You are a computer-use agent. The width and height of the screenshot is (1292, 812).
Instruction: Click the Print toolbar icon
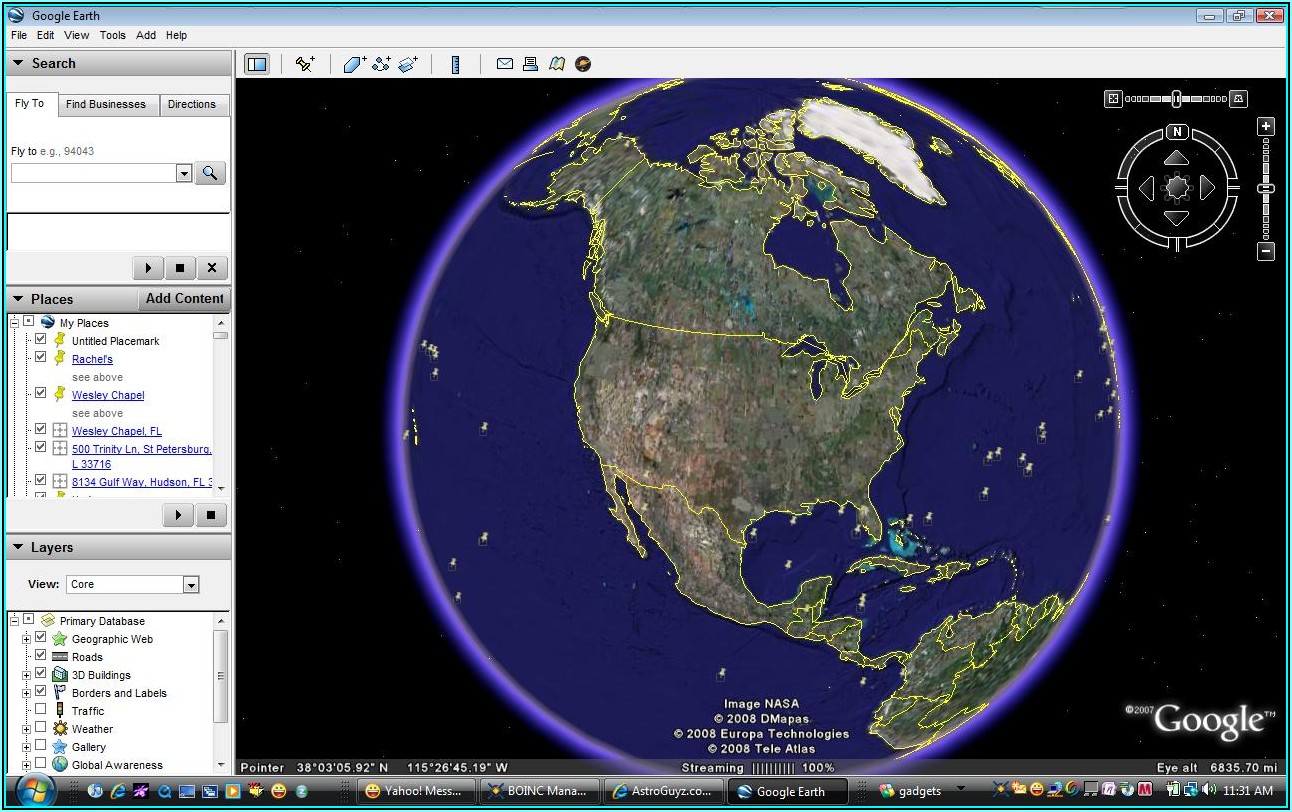(x=530, y=64)
